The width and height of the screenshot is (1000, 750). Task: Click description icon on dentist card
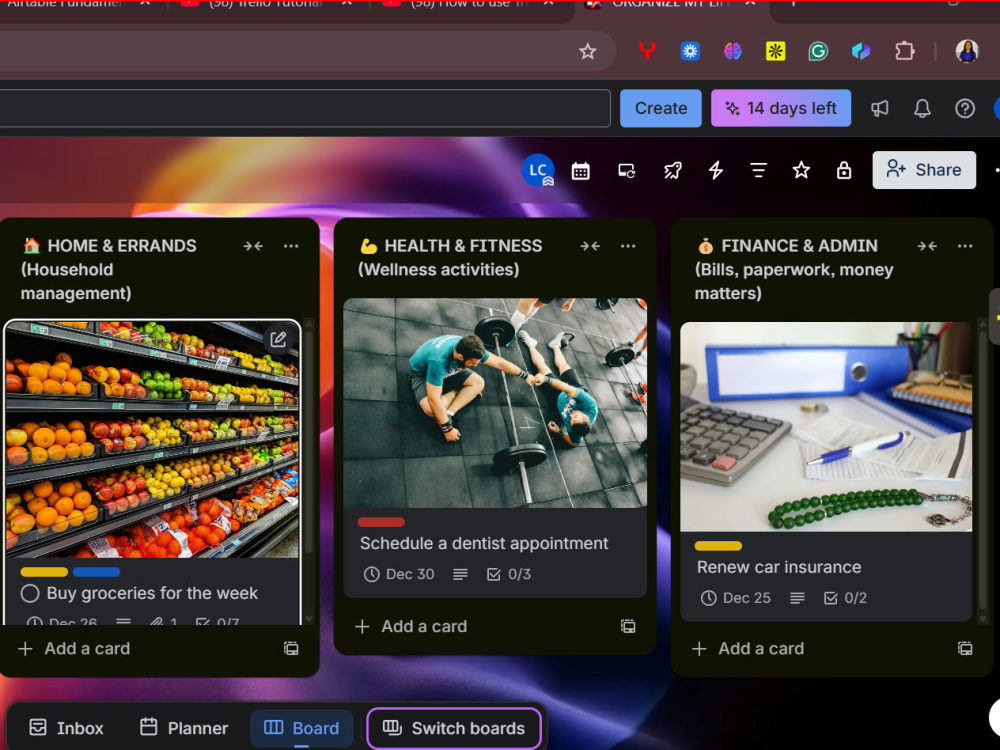460,575
